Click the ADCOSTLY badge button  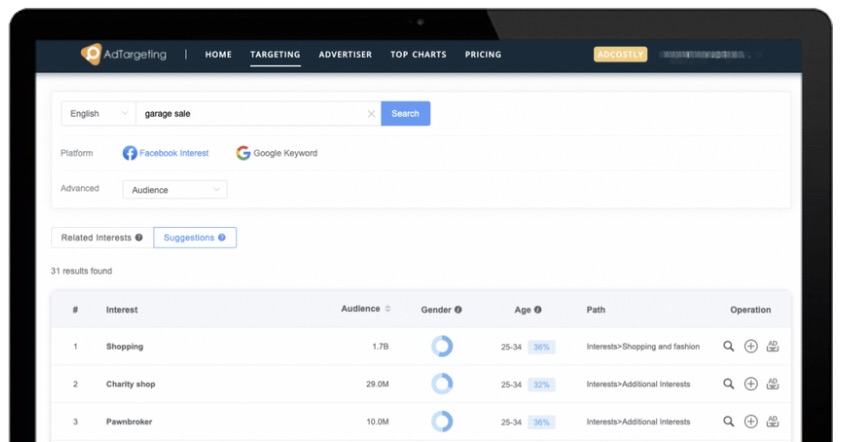point(620,54)
